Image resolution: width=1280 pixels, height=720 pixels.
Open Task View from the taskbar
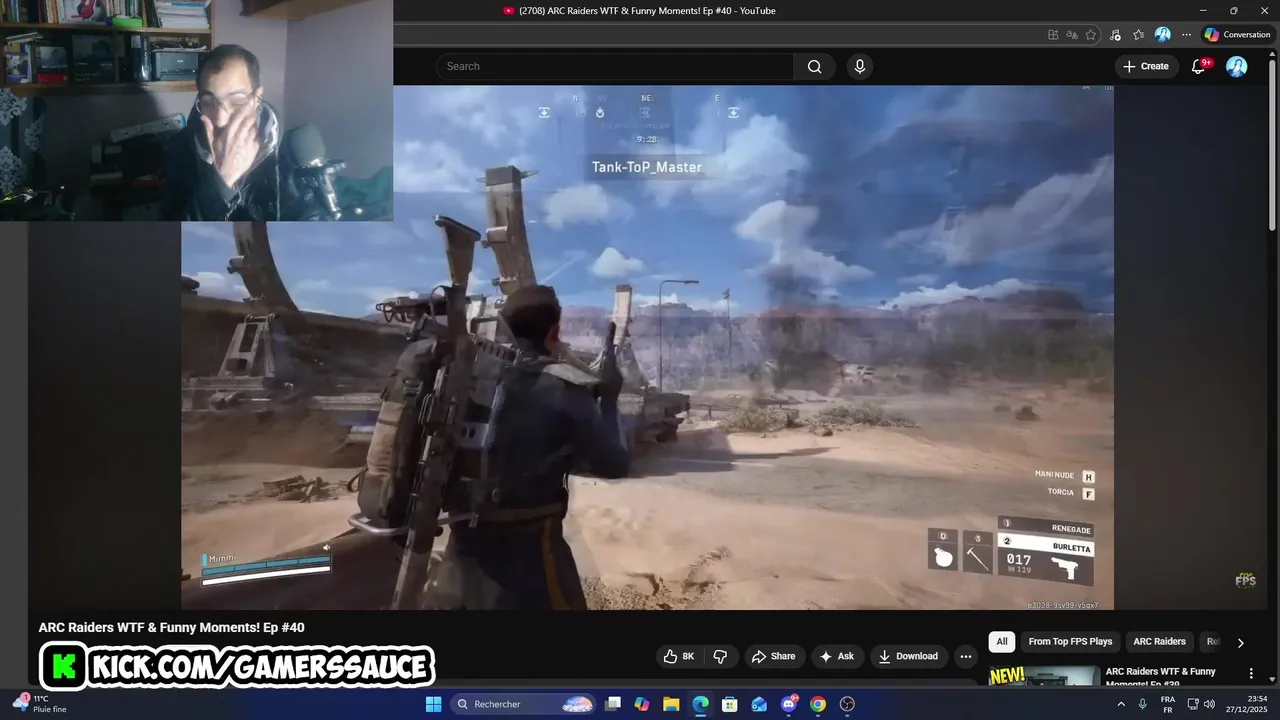click(613, 704)
